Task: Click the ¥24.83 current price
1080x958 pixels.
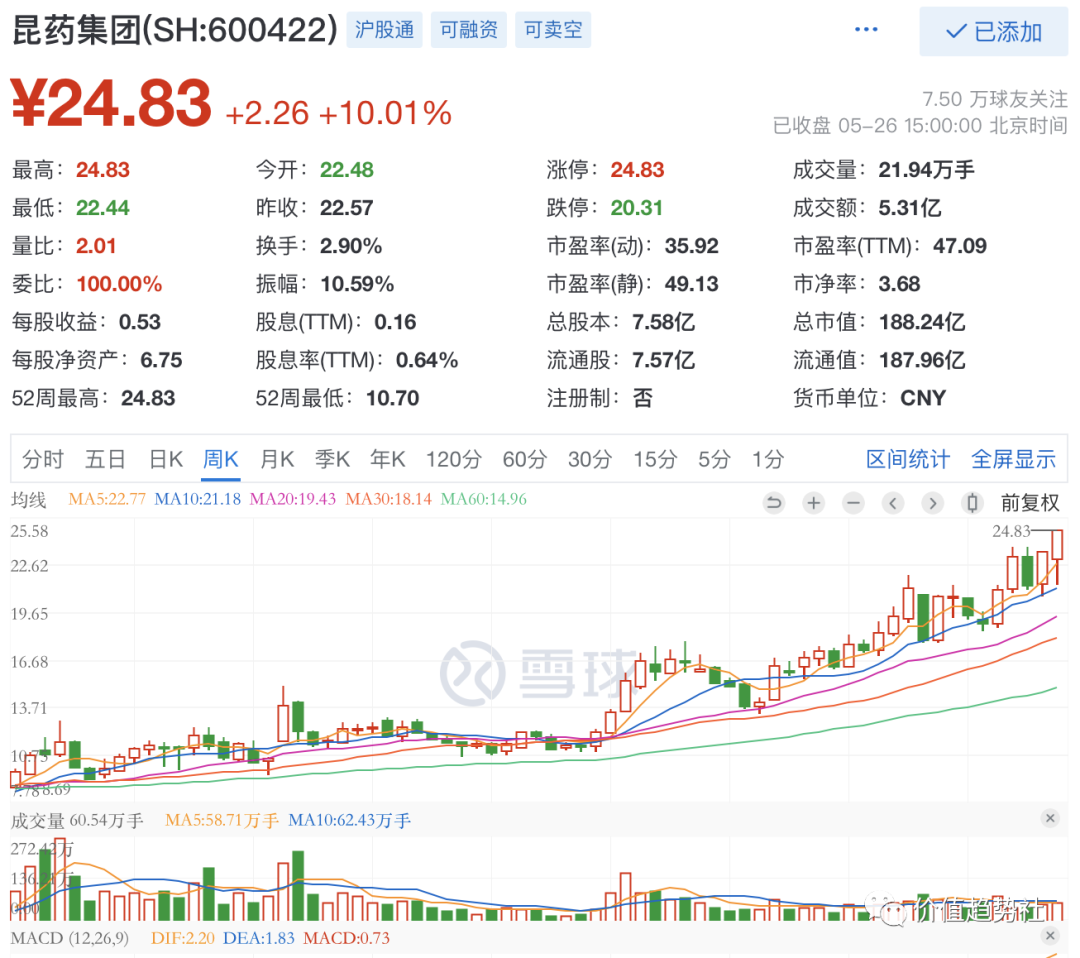Action: 112,103
